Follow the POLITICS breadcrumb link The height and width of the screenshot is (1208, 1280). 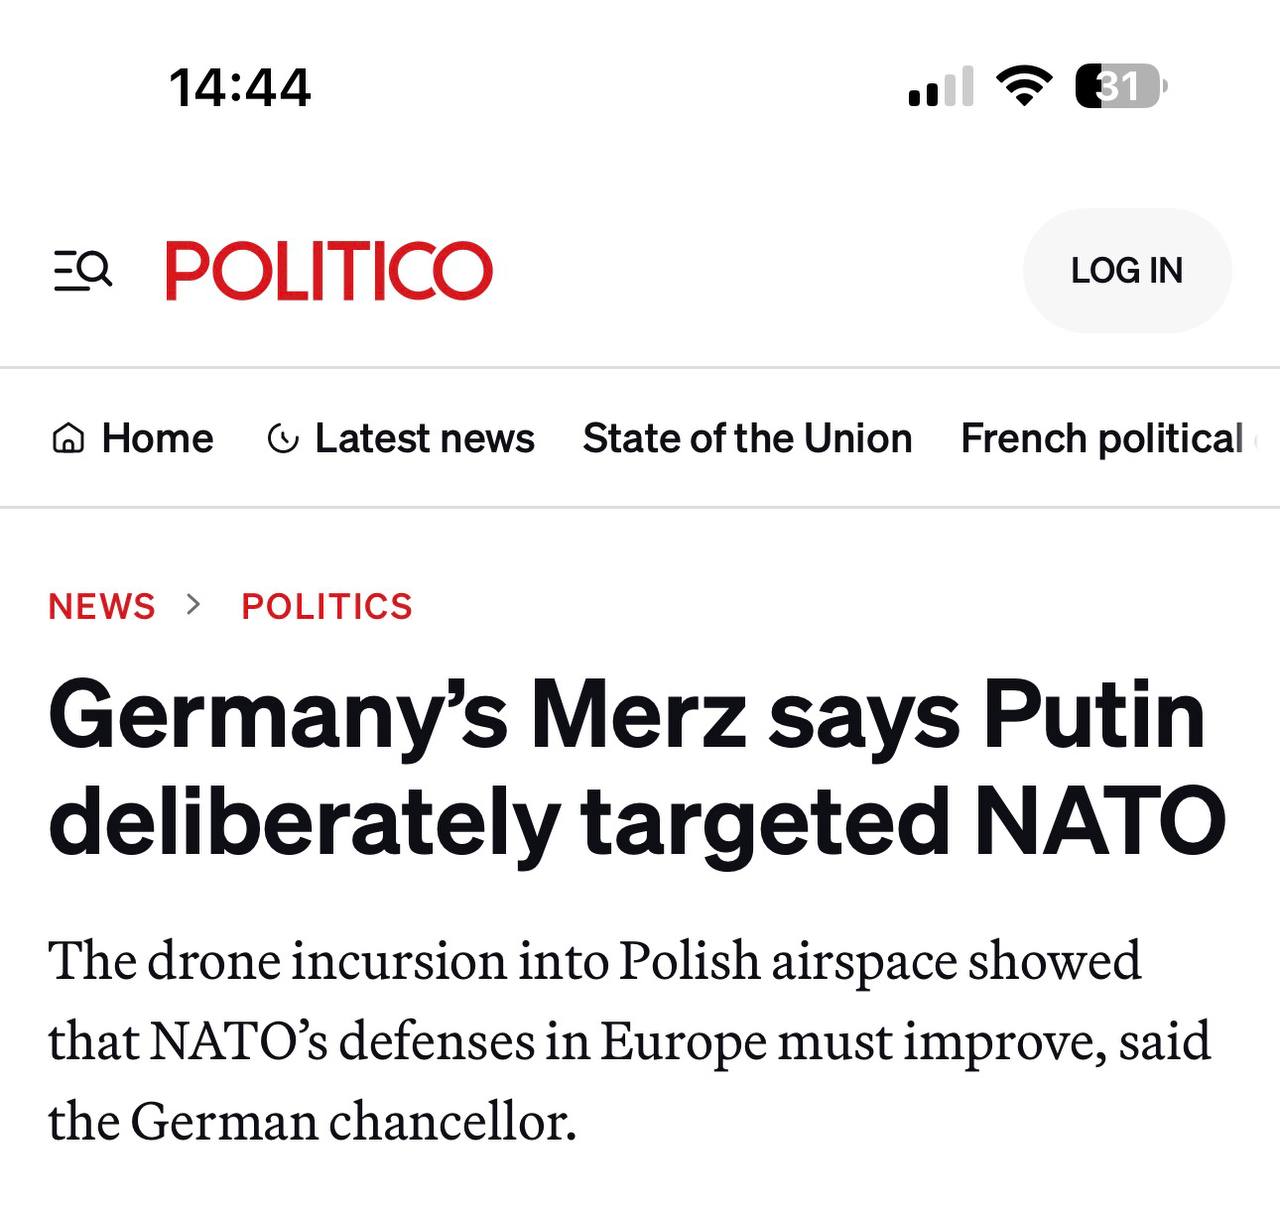(x=327, y=606)
